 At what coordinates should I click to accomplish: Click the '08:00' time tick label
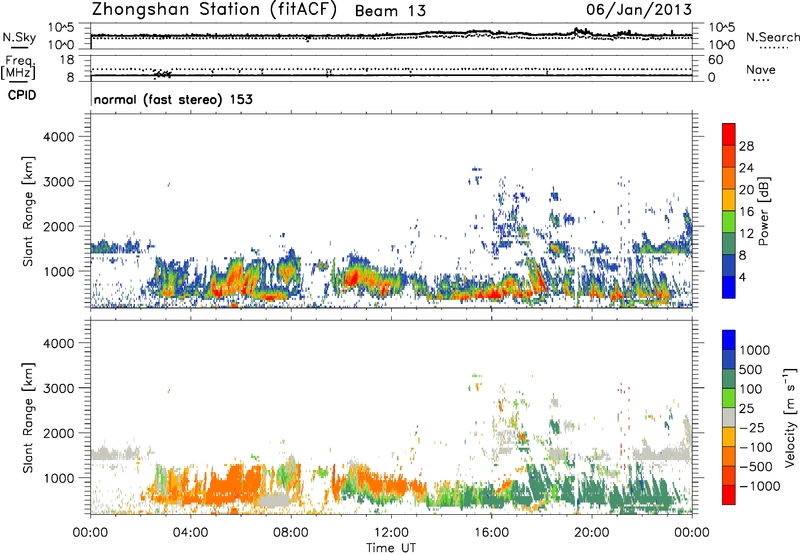click(x=291, y=533)
